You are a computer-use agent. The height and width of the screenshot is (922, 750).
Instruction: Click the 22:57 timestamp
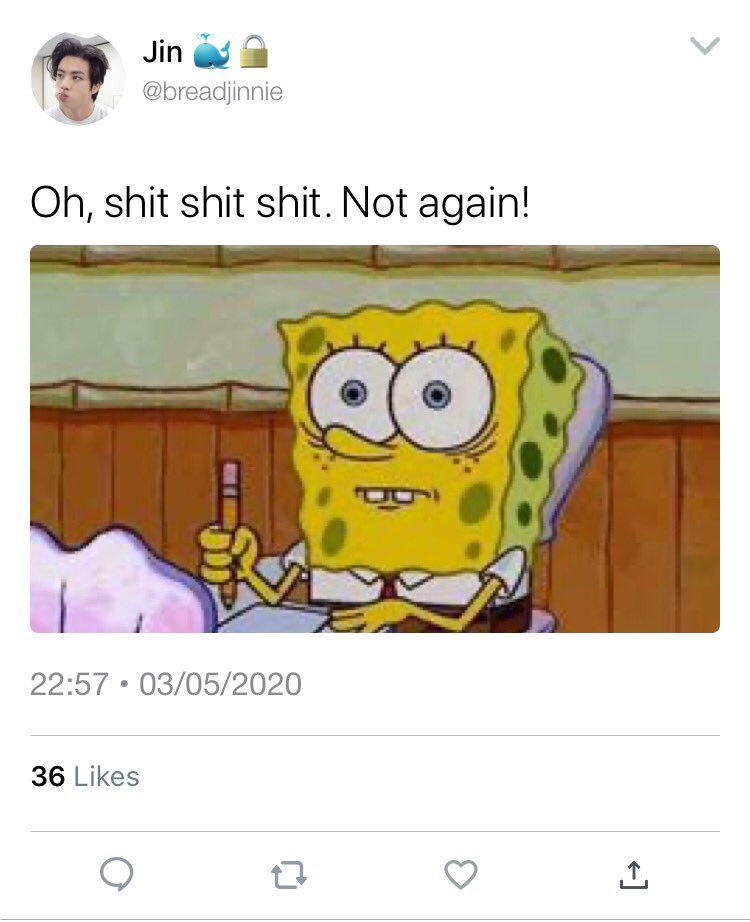click(x=69, y=684)
